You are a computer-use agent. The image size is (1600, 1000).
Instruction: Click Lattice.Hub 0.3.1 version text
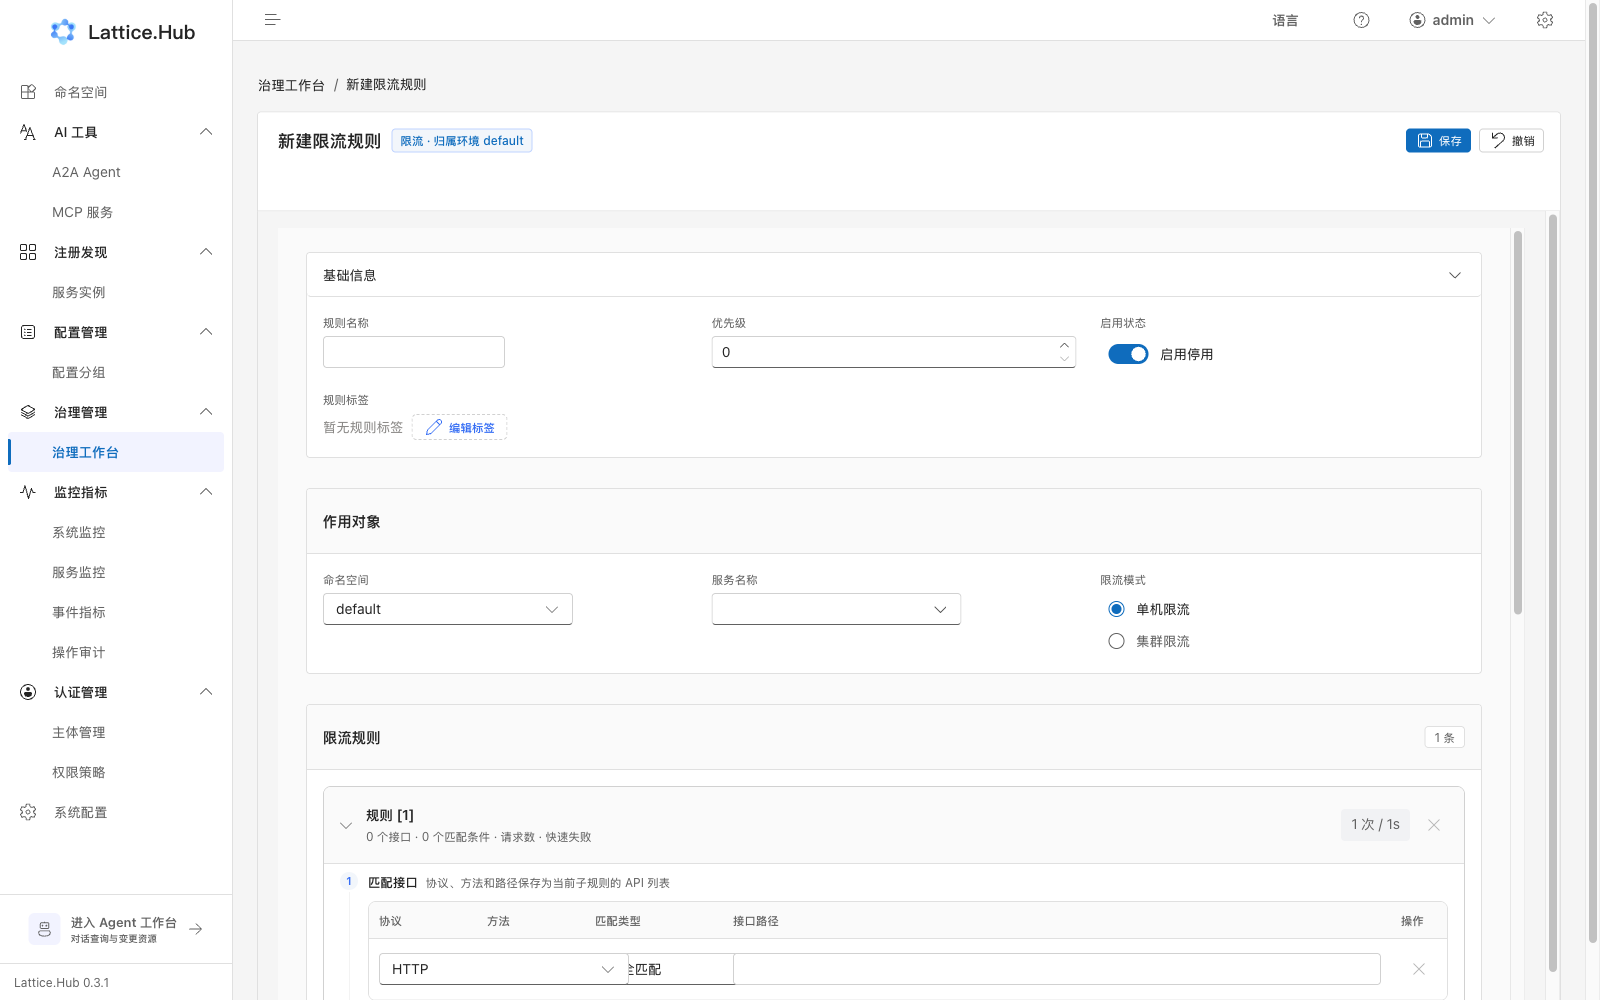tap(62, 983)
